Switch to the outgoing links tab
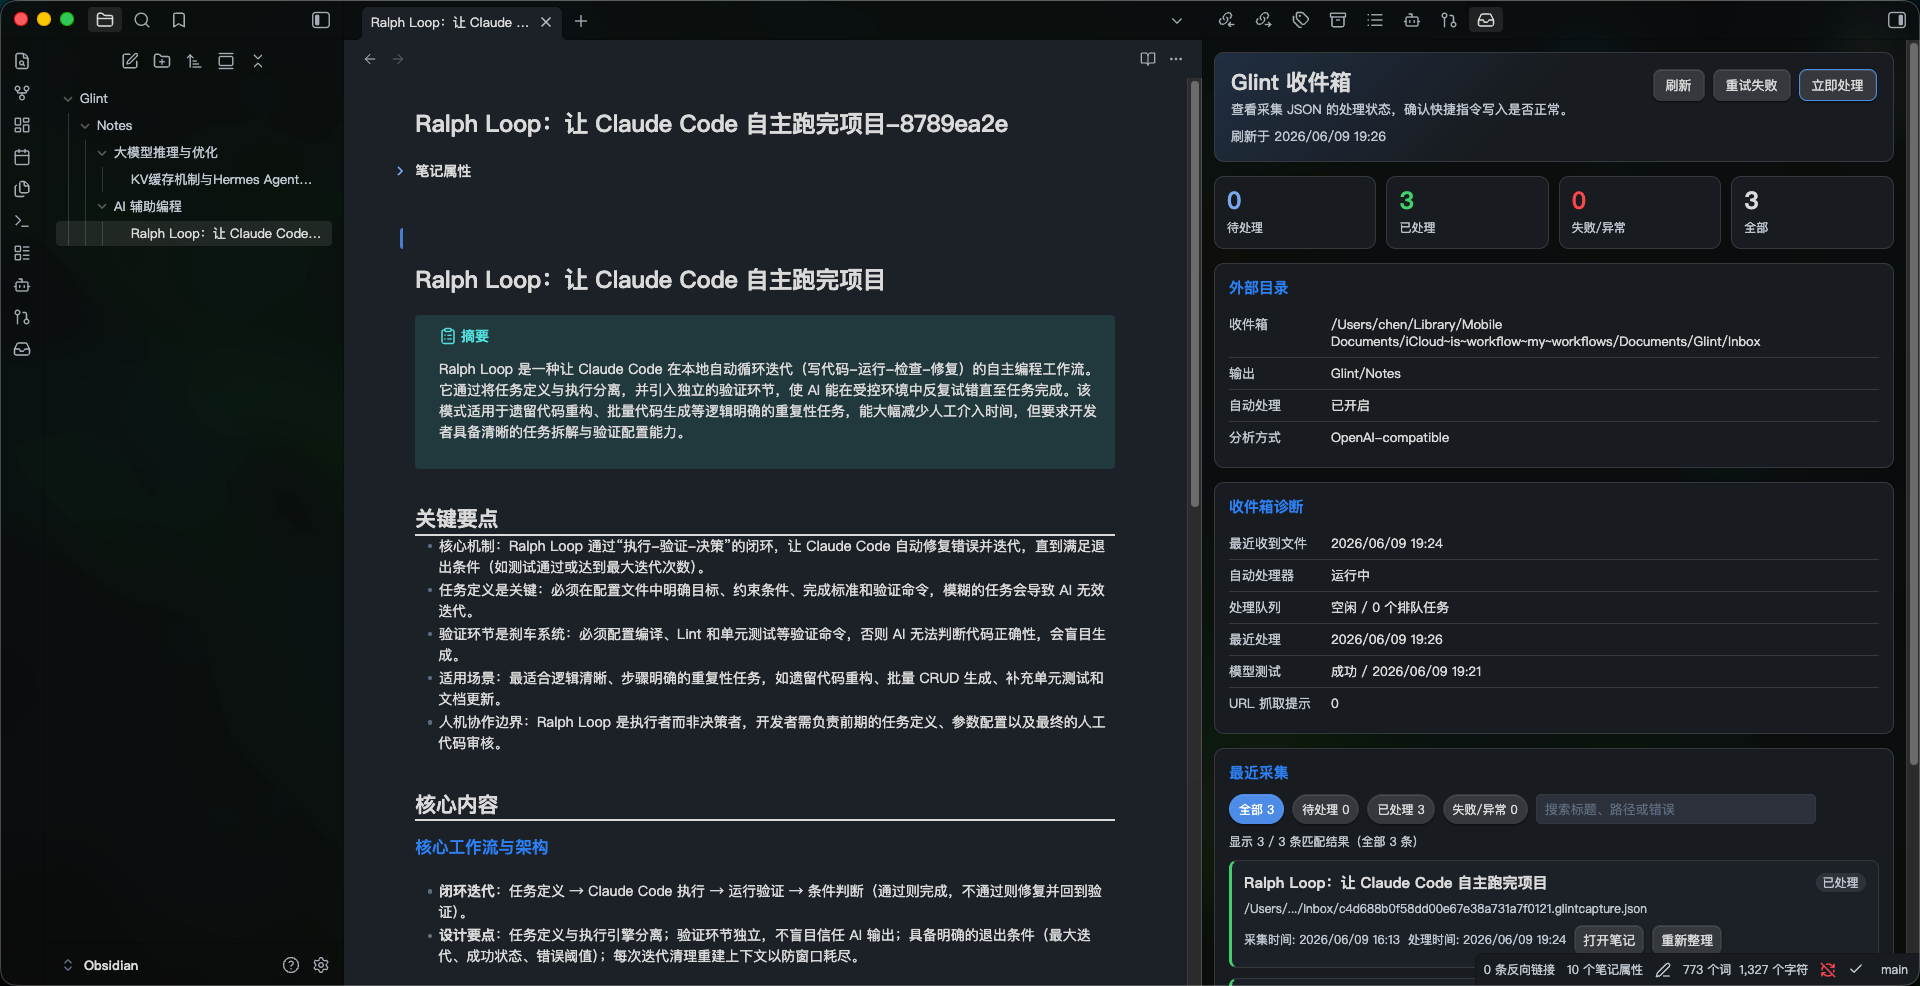The height and width of the screenshot is (986, 1920). [x=1264, y=20]
